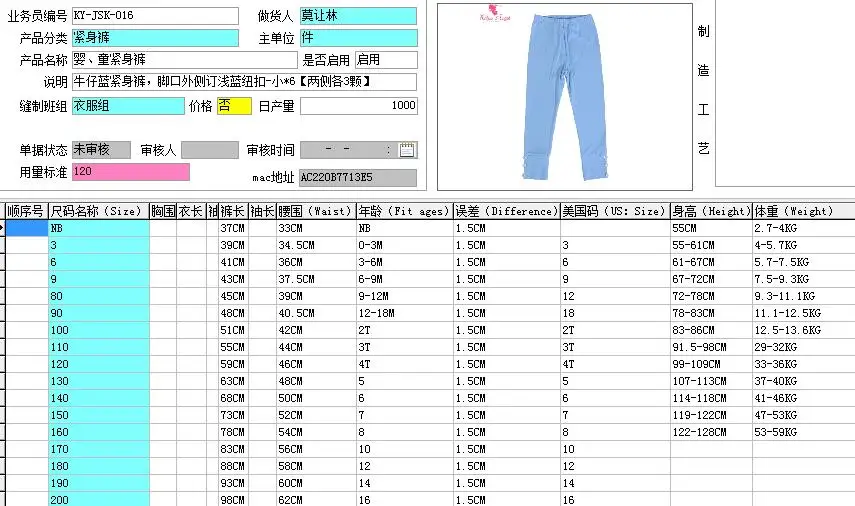Edit the 日产量 field 1000
Viewport: 855px width, 506px height.
[x=359, y=106]
